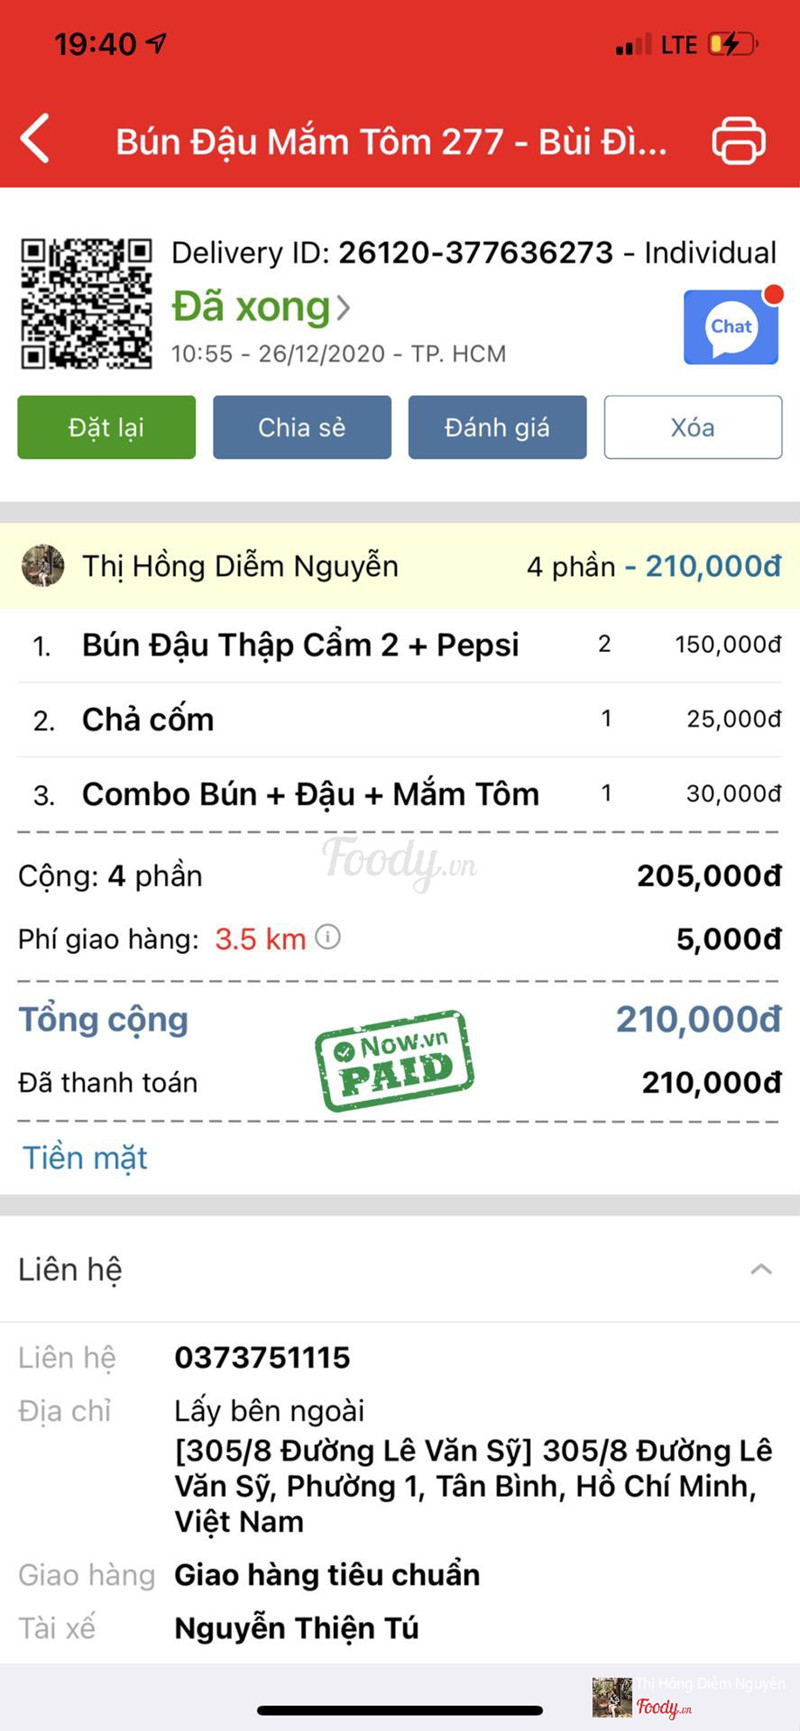This screenshot has width=800, height=1731.
Task: Collapse the Liên hệ section
Action: pos(761,1270)
